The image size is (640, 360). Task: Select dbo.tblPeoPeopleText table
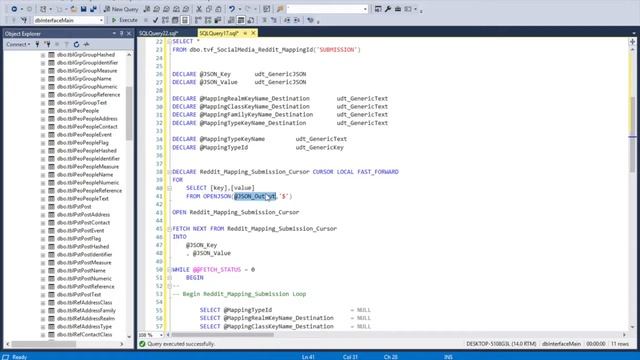(82, 199)
